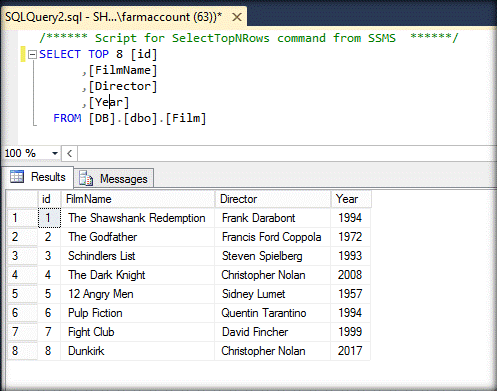Click the FROM keyword in the query
Screen dimensions: 497x391
pyautogui.click(x=67, y=118)
